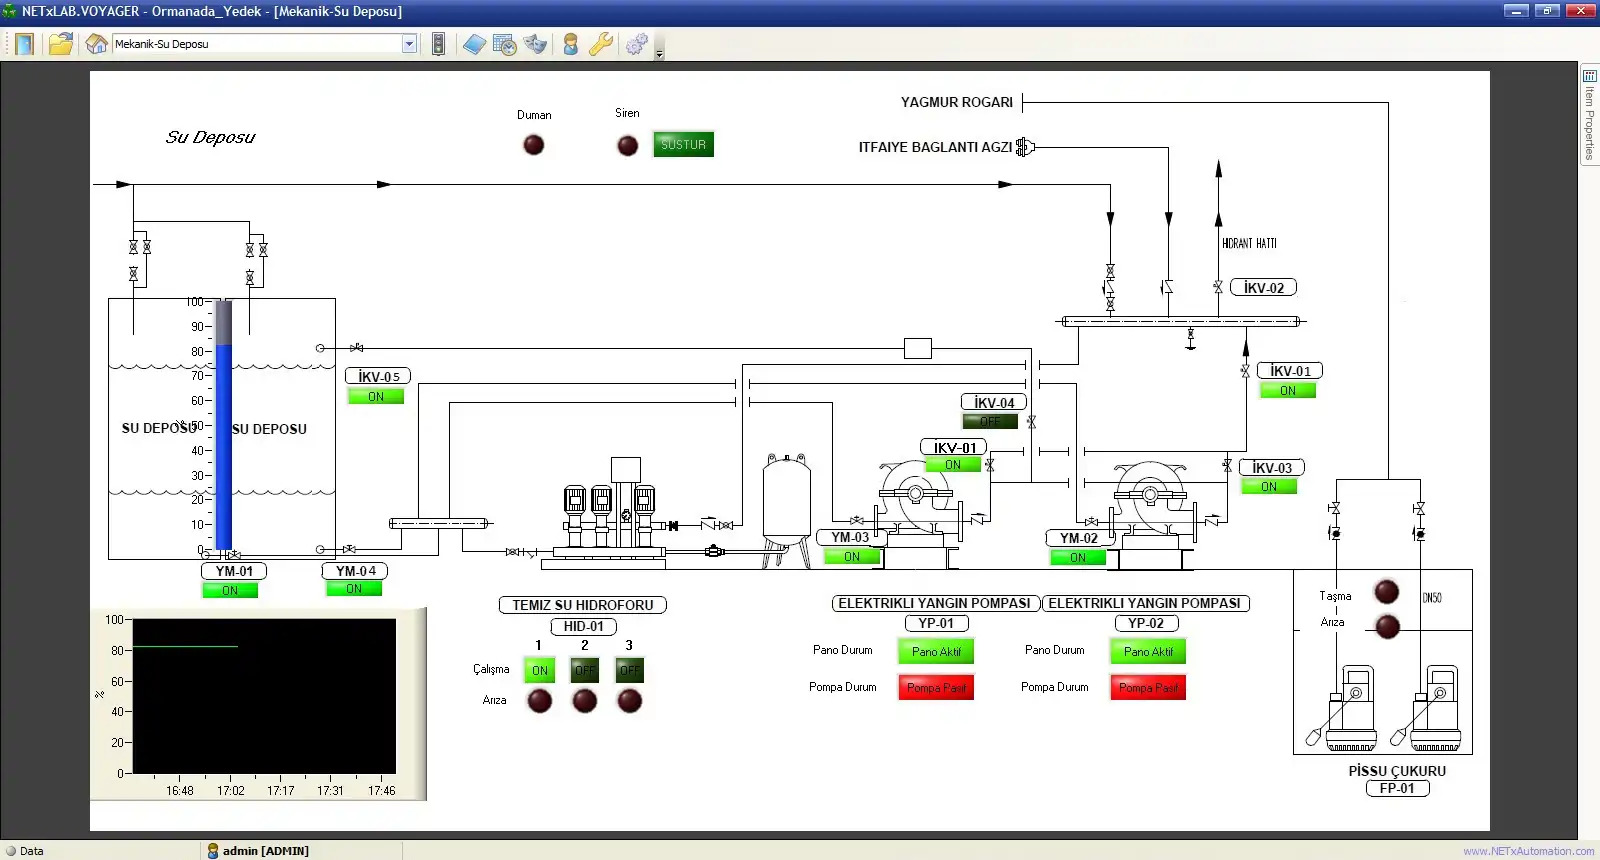Click the theater masks toolbar icon

(x=536, y=44)
